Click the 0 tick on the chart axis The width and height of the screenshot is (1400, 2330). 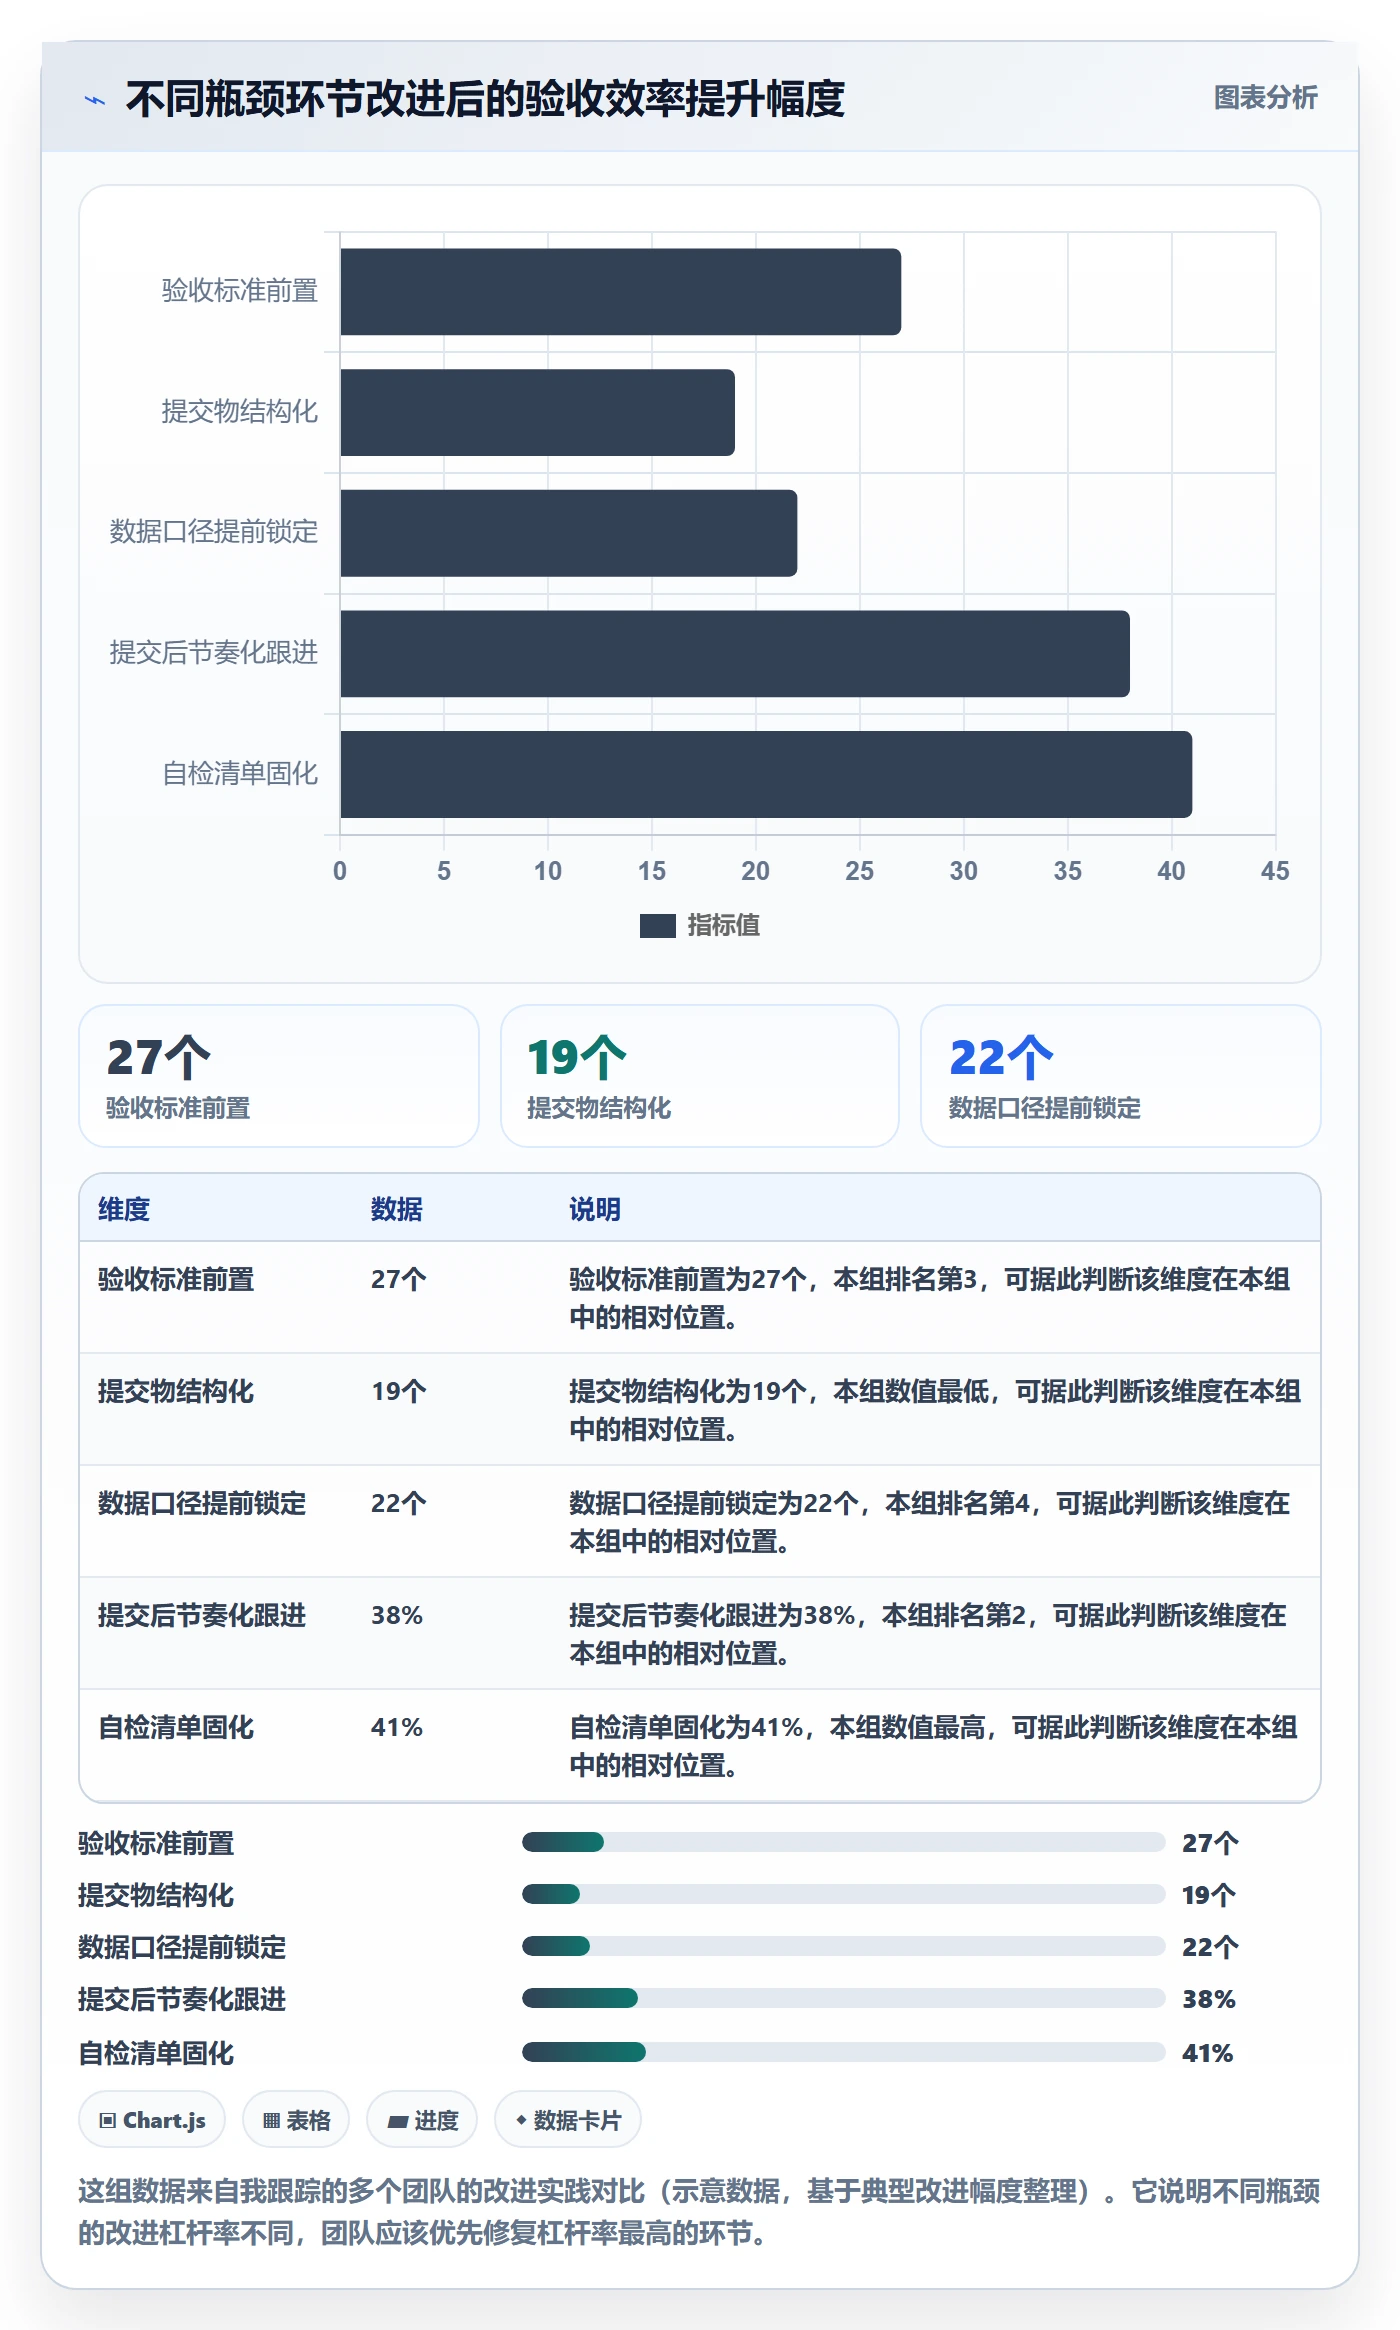coord(340,871)
